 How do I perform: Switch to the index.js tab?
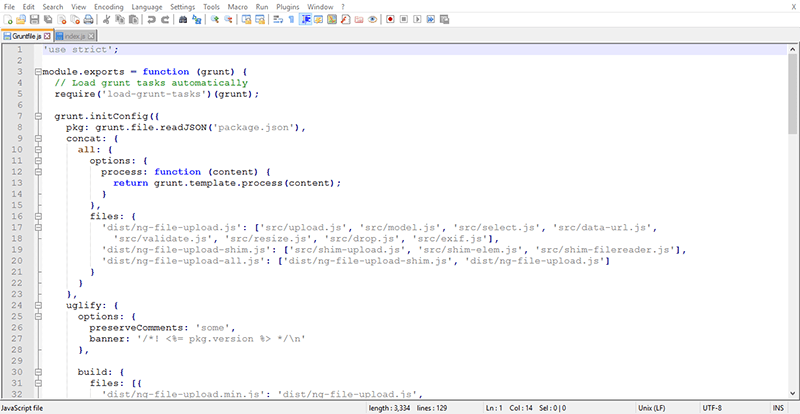(x=74, y=36)
